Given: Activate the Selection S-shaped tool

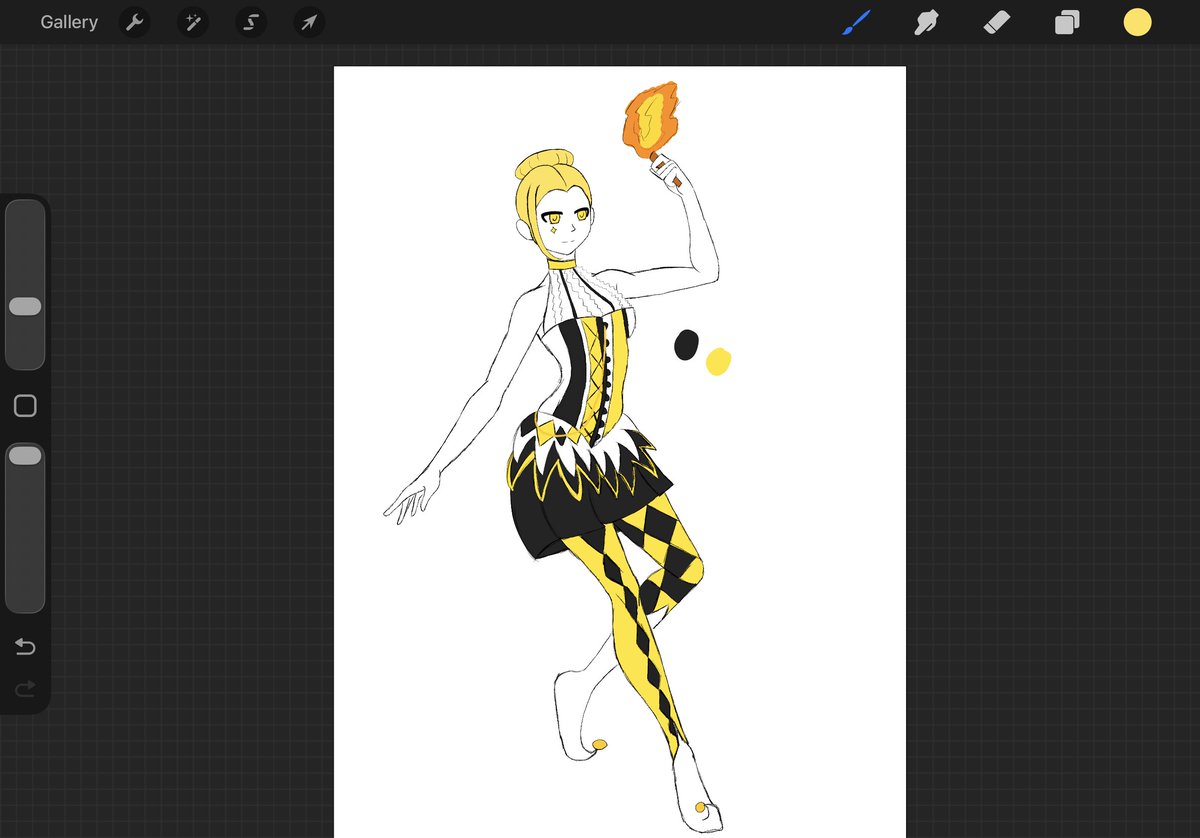Looking at the screenshot, I should pos(251,22).
